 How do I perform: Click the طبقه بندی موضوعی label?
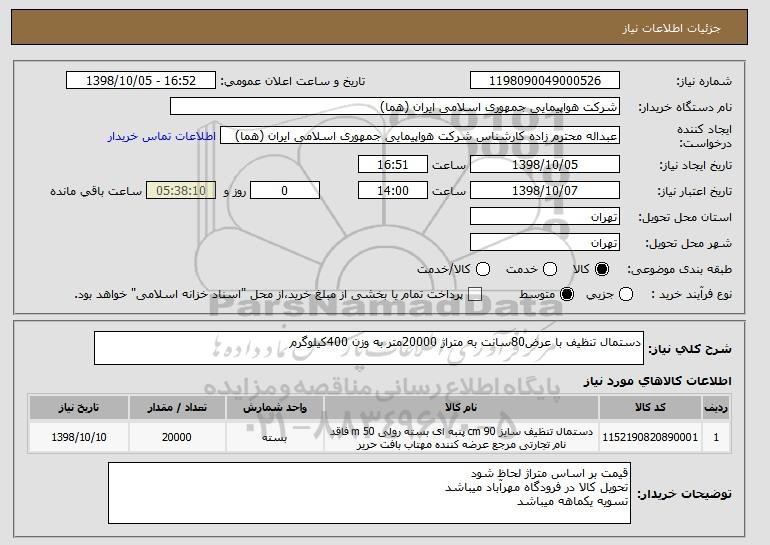point(679,269)
